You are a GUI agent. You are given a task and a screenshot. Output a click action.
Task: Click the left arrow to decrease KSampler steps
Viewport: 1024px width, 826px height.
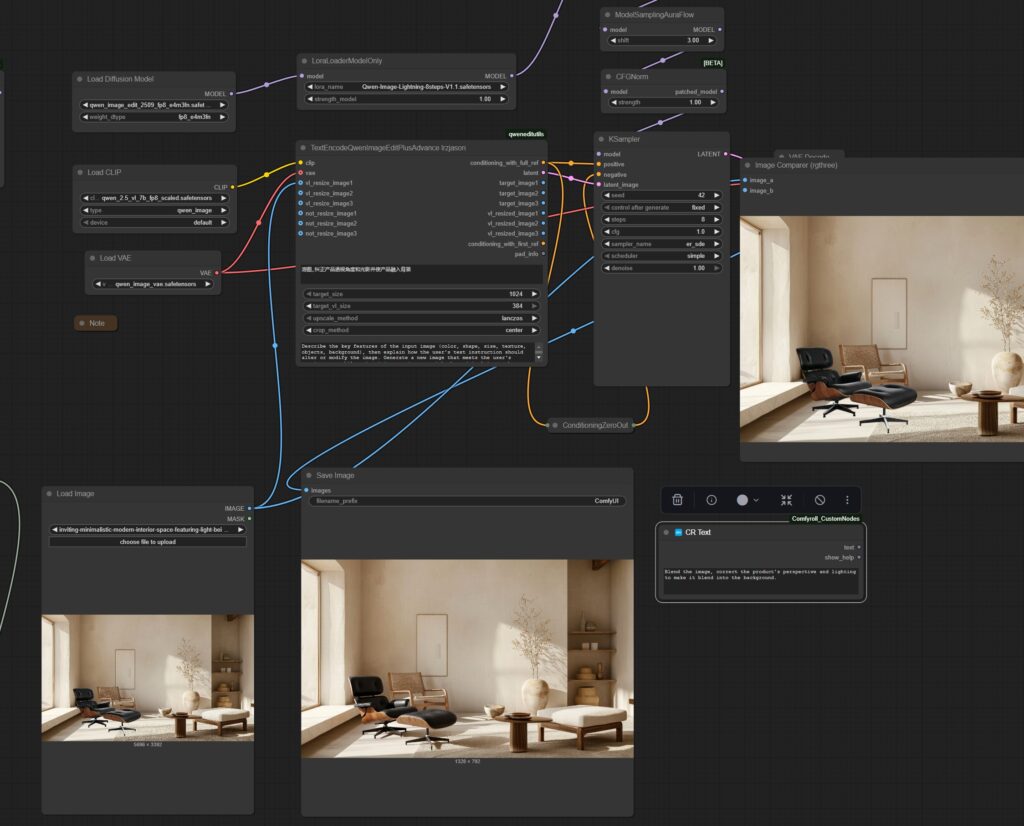coord(606,219)
